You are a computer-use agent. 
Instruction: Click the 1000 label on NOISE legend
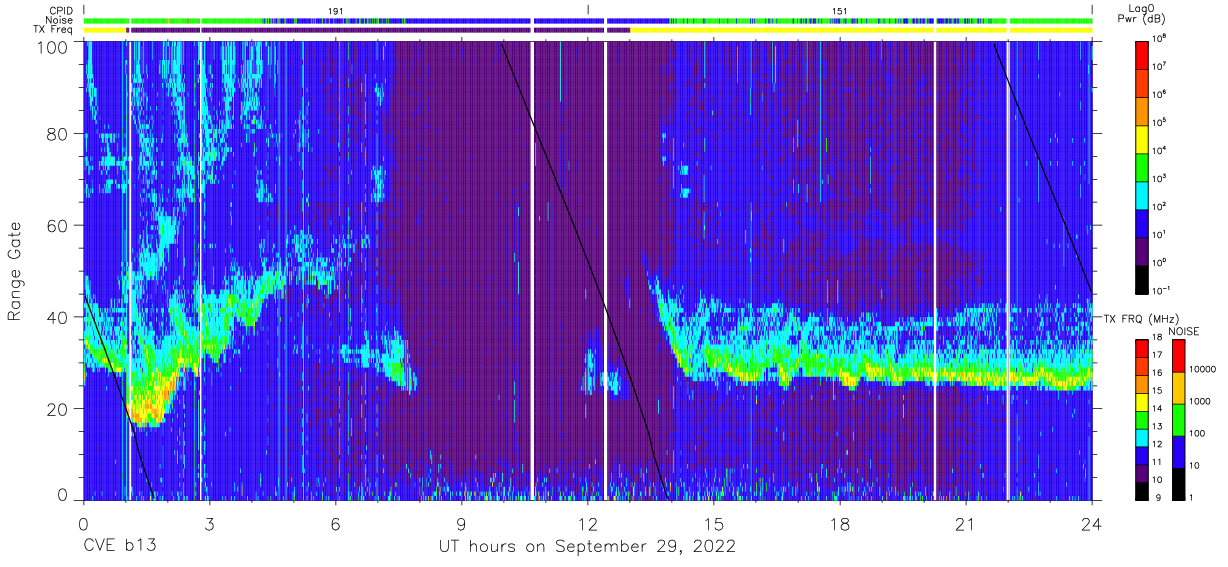(1202, 401)
